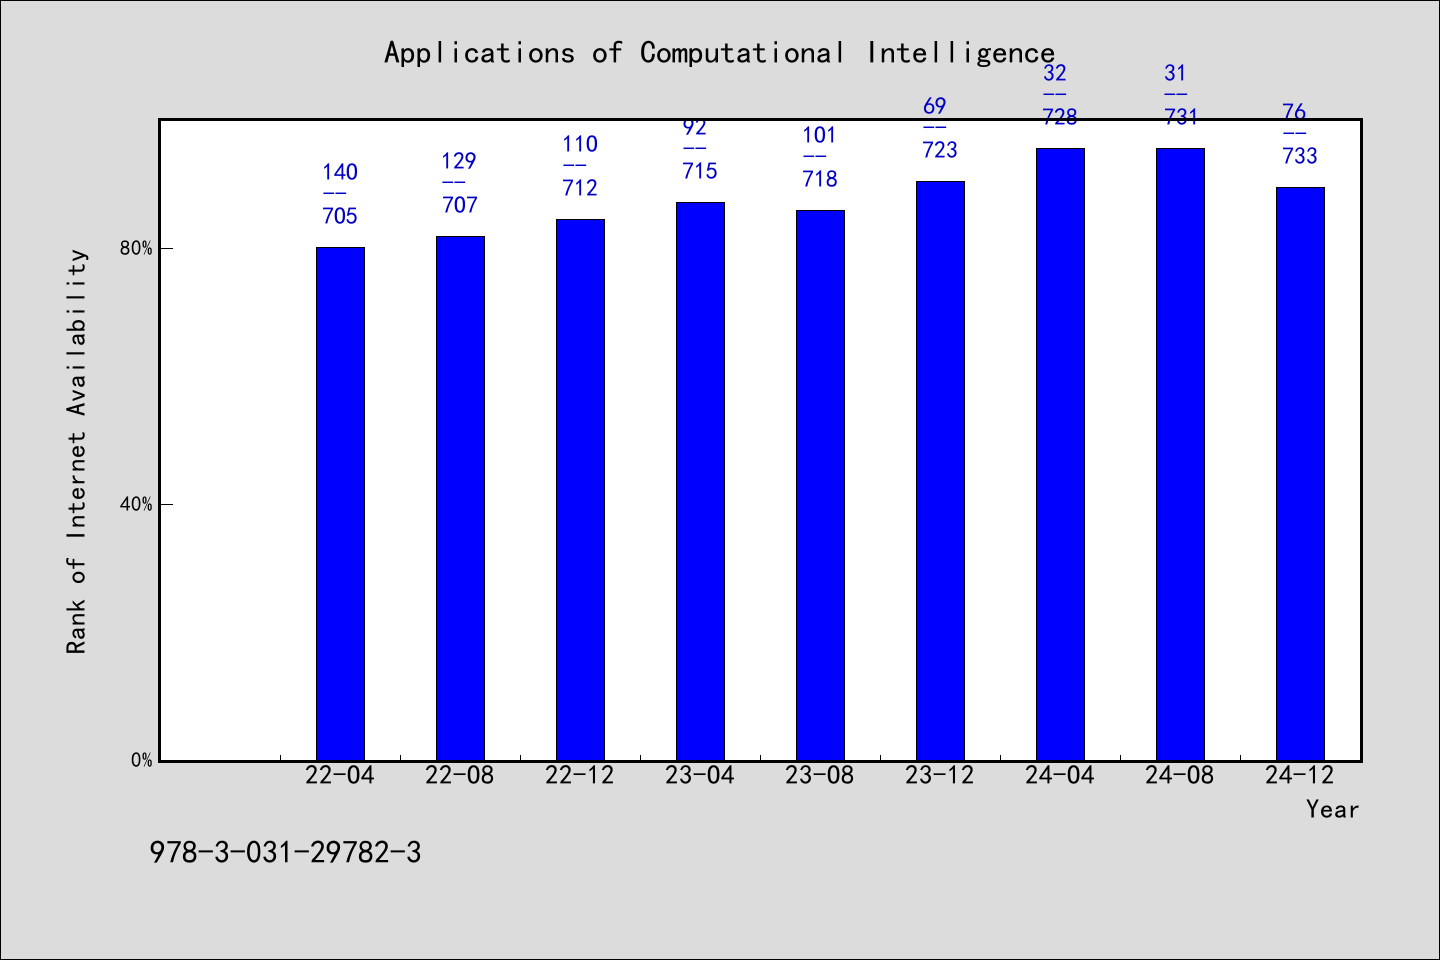
Task: Select the bar for 24-04
Action: click(1060, 454)
